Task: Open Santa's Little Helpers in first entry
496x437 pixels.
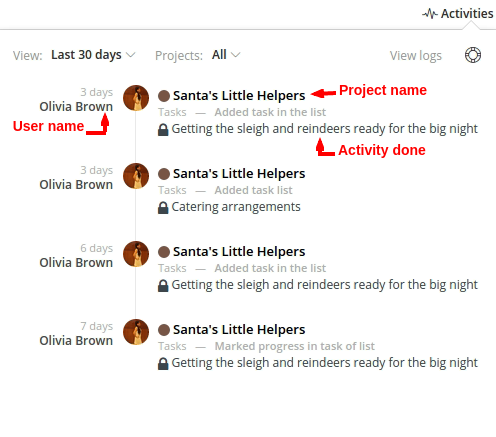Action: [239, 96]
